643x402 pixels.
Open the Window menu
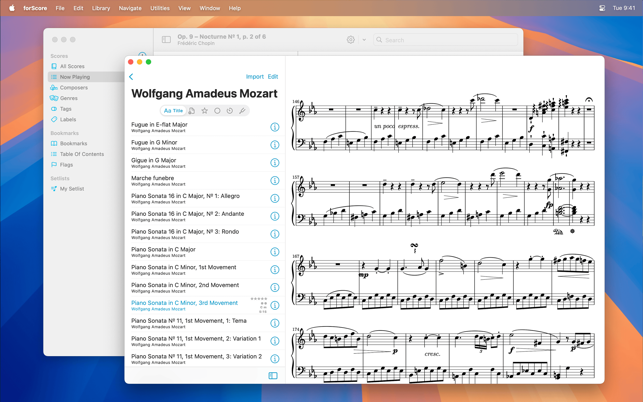point(210,8)
